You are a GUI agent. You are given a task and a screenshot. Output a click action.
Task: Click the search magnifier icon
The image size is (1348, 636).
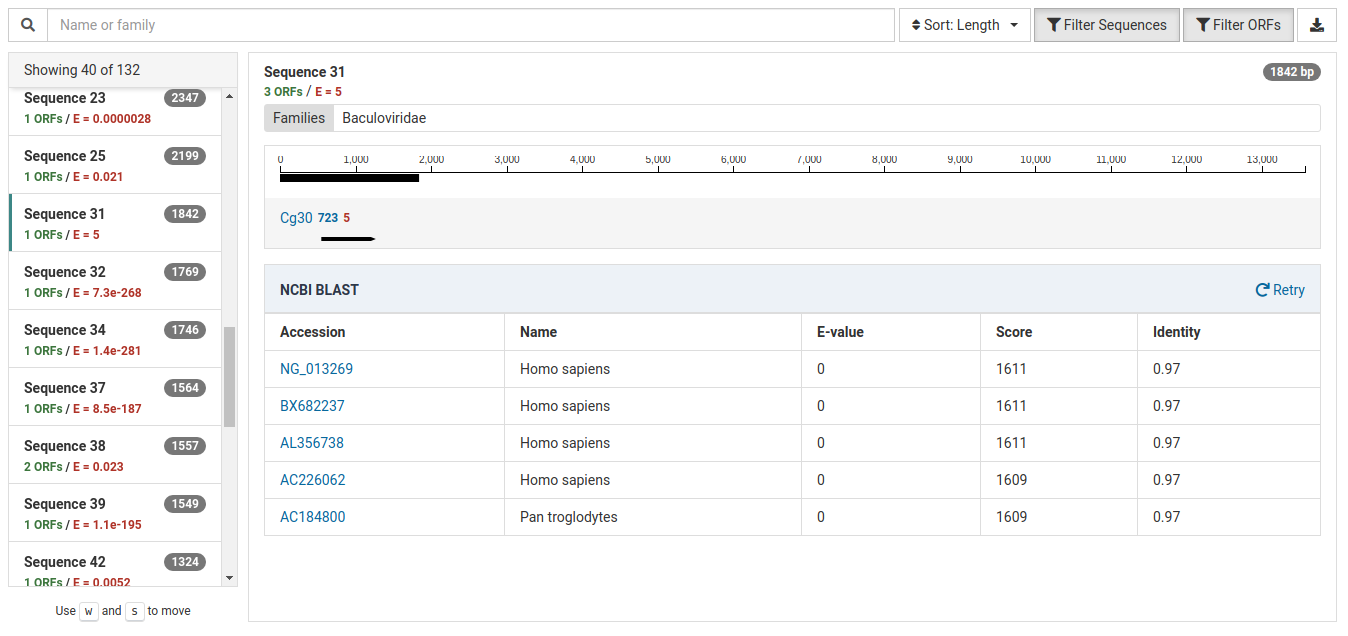[28, 25]
